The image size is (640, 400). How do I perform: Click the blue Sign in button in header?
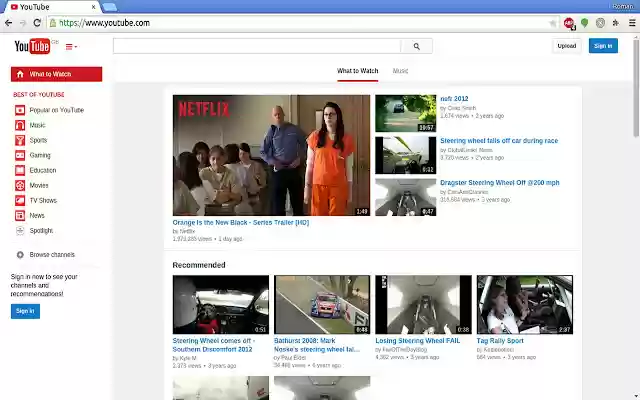point(603,46)
